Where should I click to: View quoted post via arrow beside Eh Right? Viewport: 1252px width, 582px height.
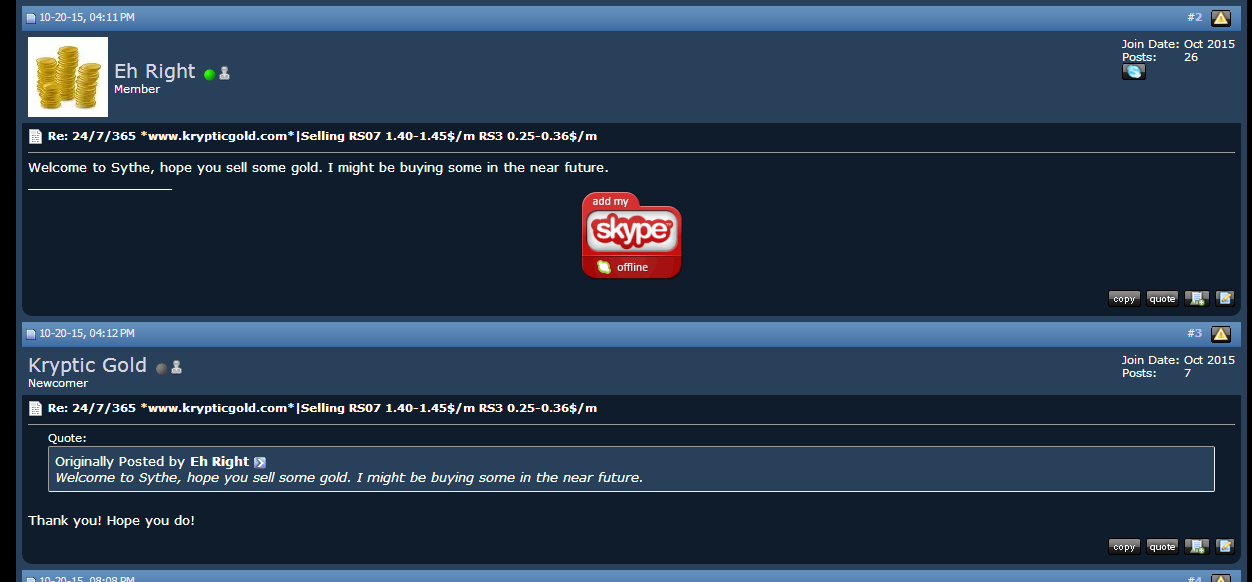(x=260, y=462)
